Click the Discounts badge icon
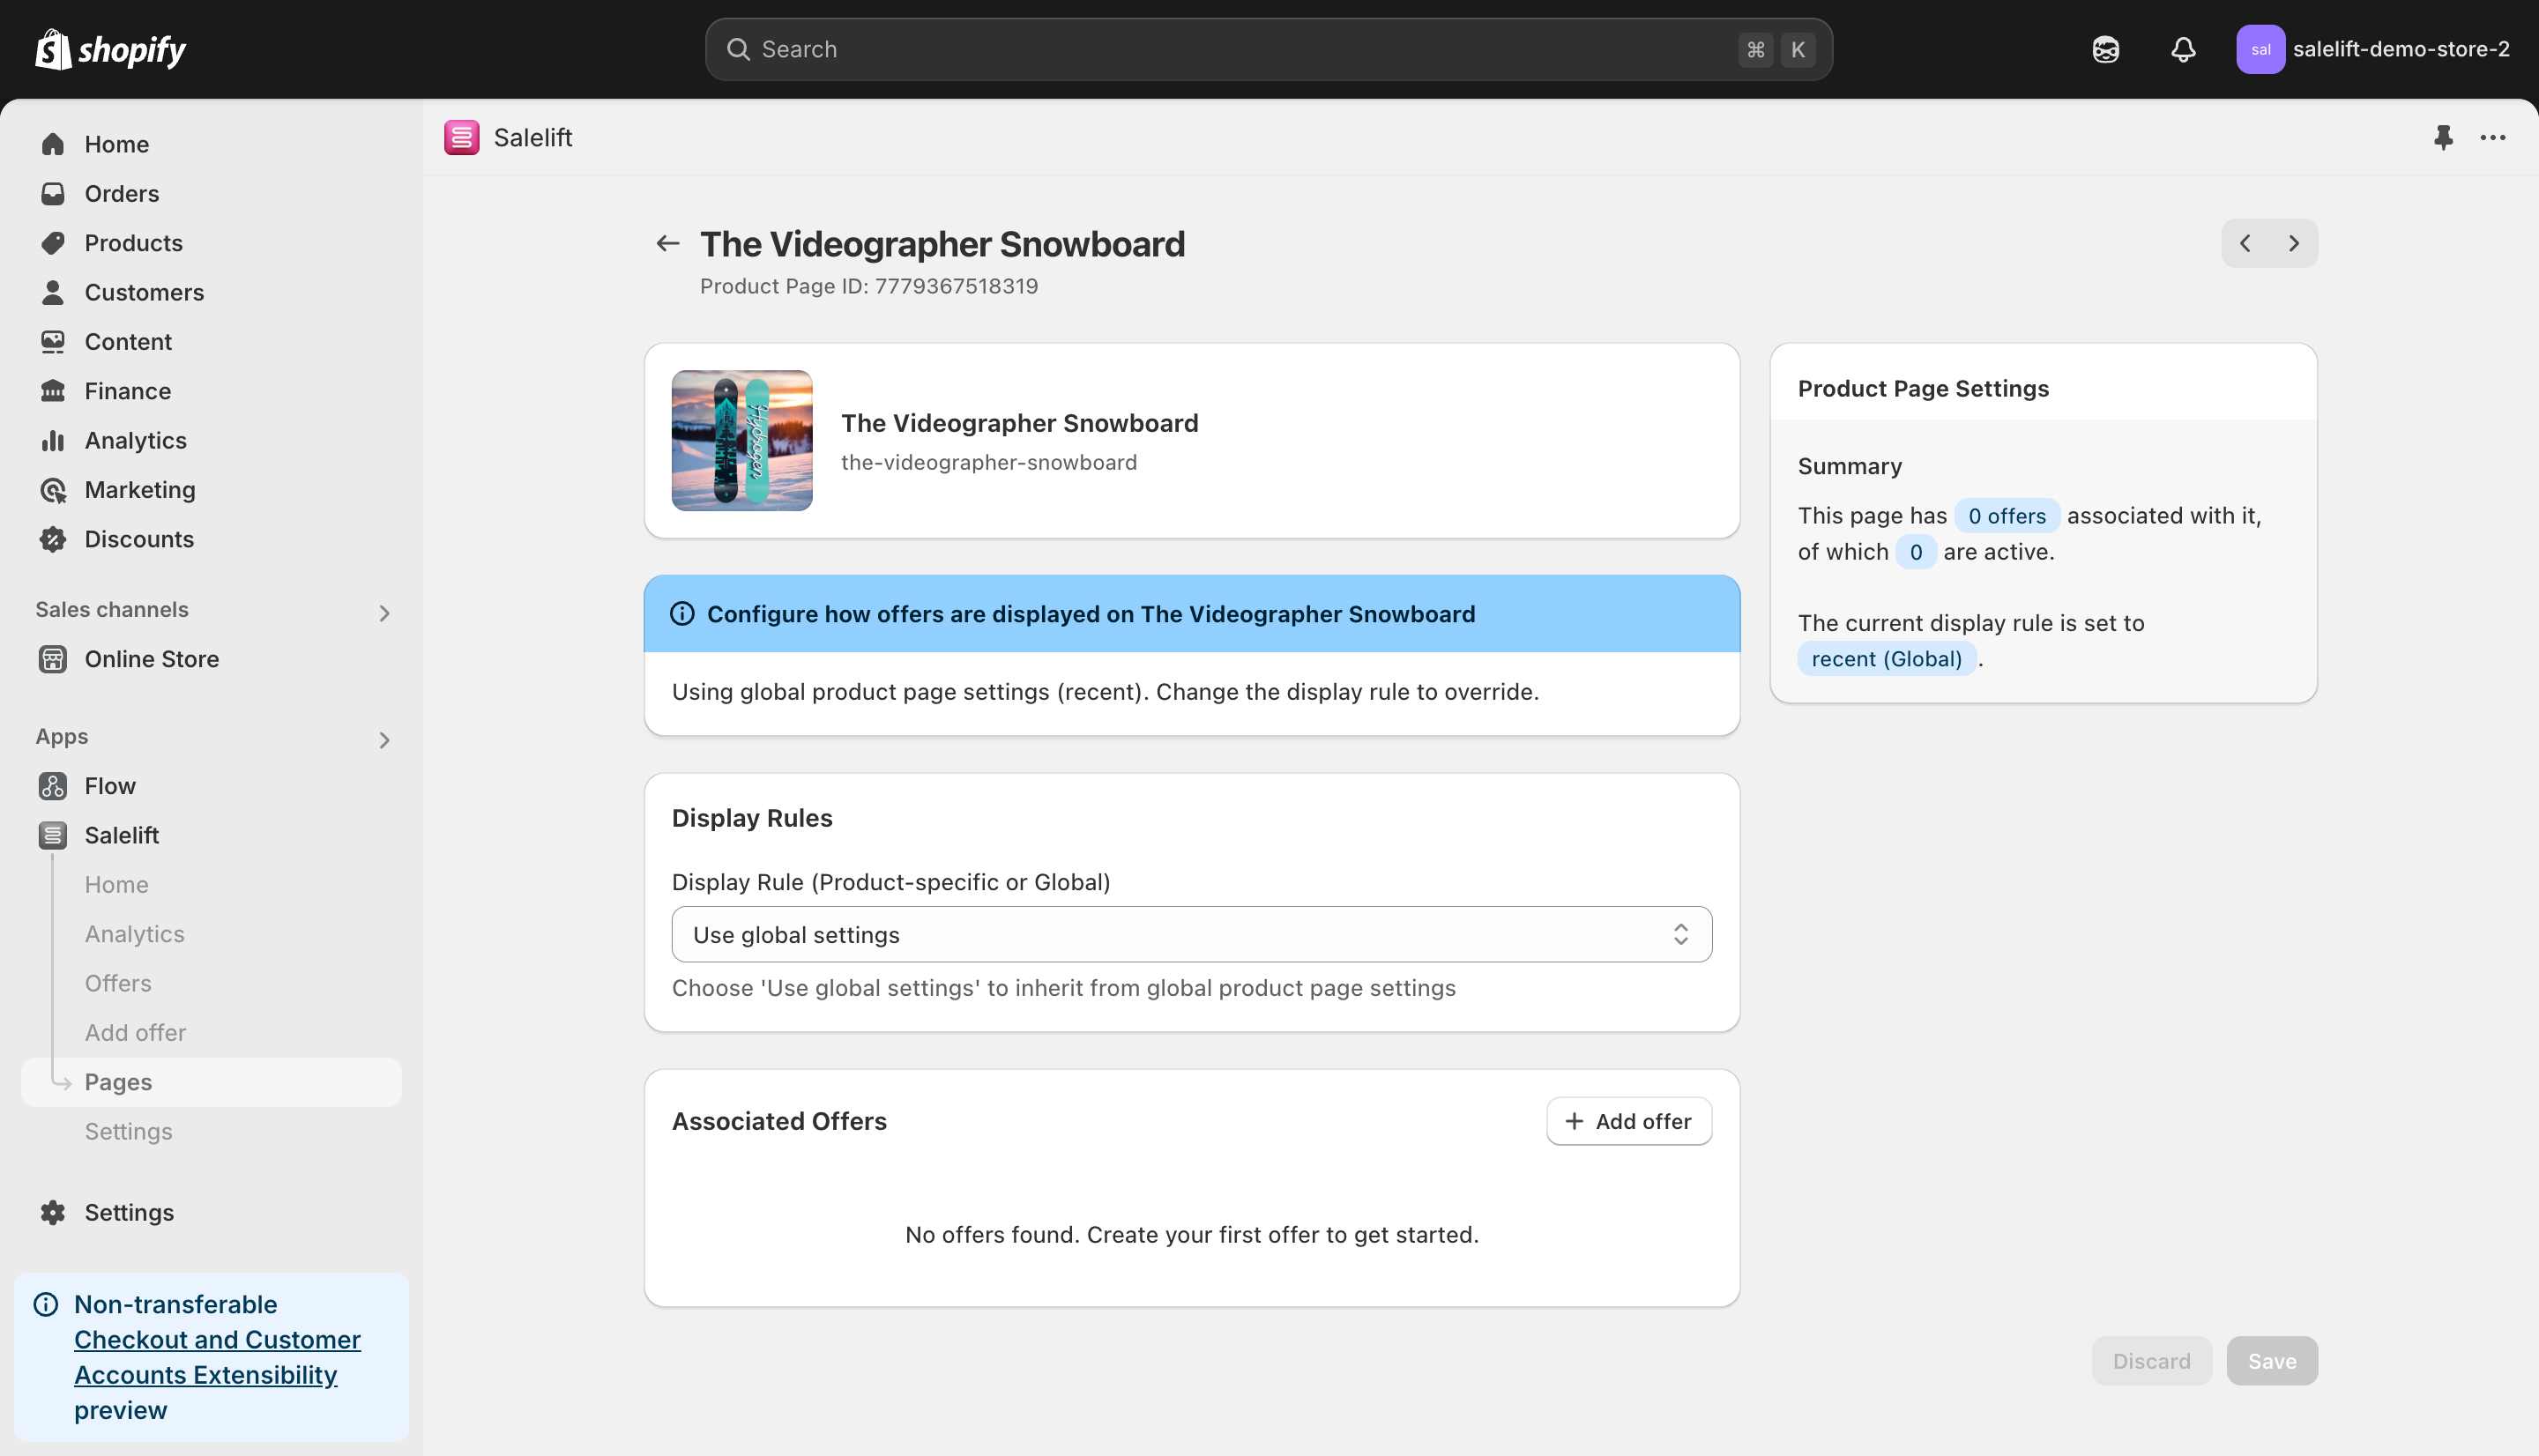 click(53, 539)
